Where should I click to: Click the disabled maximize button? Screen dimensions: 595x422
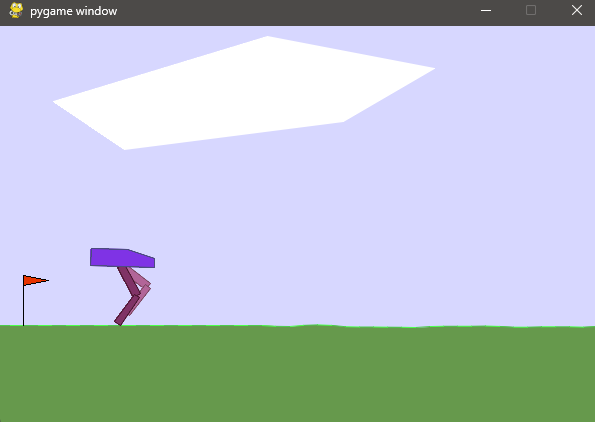coord(531,11)
